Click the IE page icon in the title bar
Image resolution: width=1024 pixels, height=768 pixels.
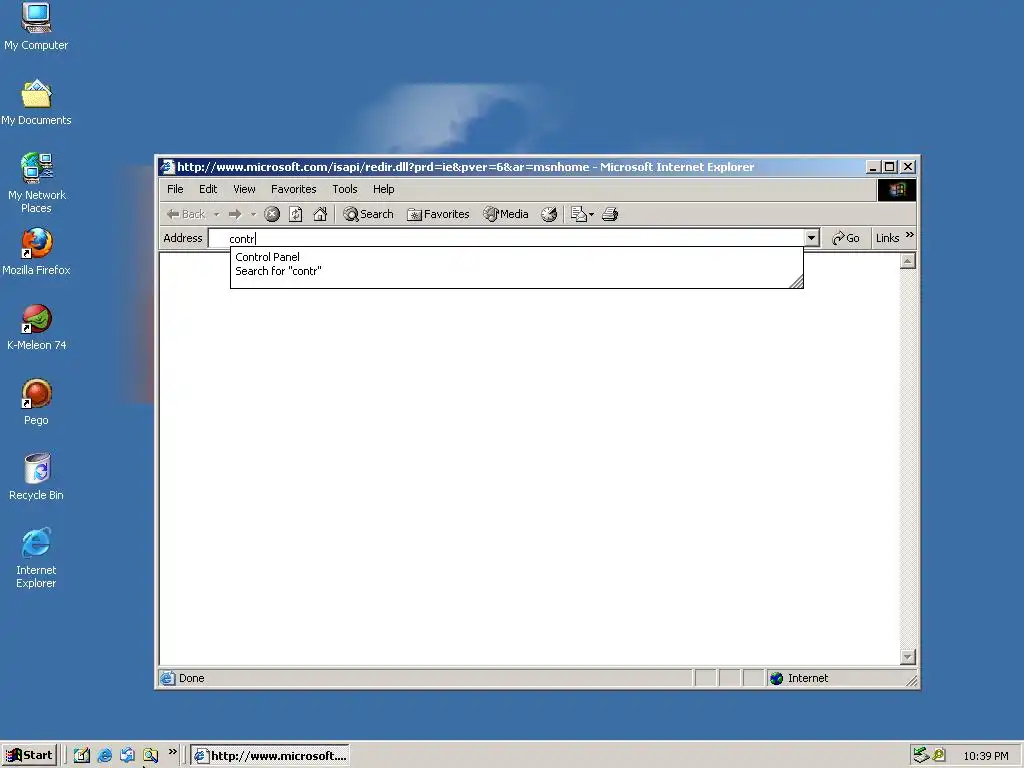[x=168, y=167]
